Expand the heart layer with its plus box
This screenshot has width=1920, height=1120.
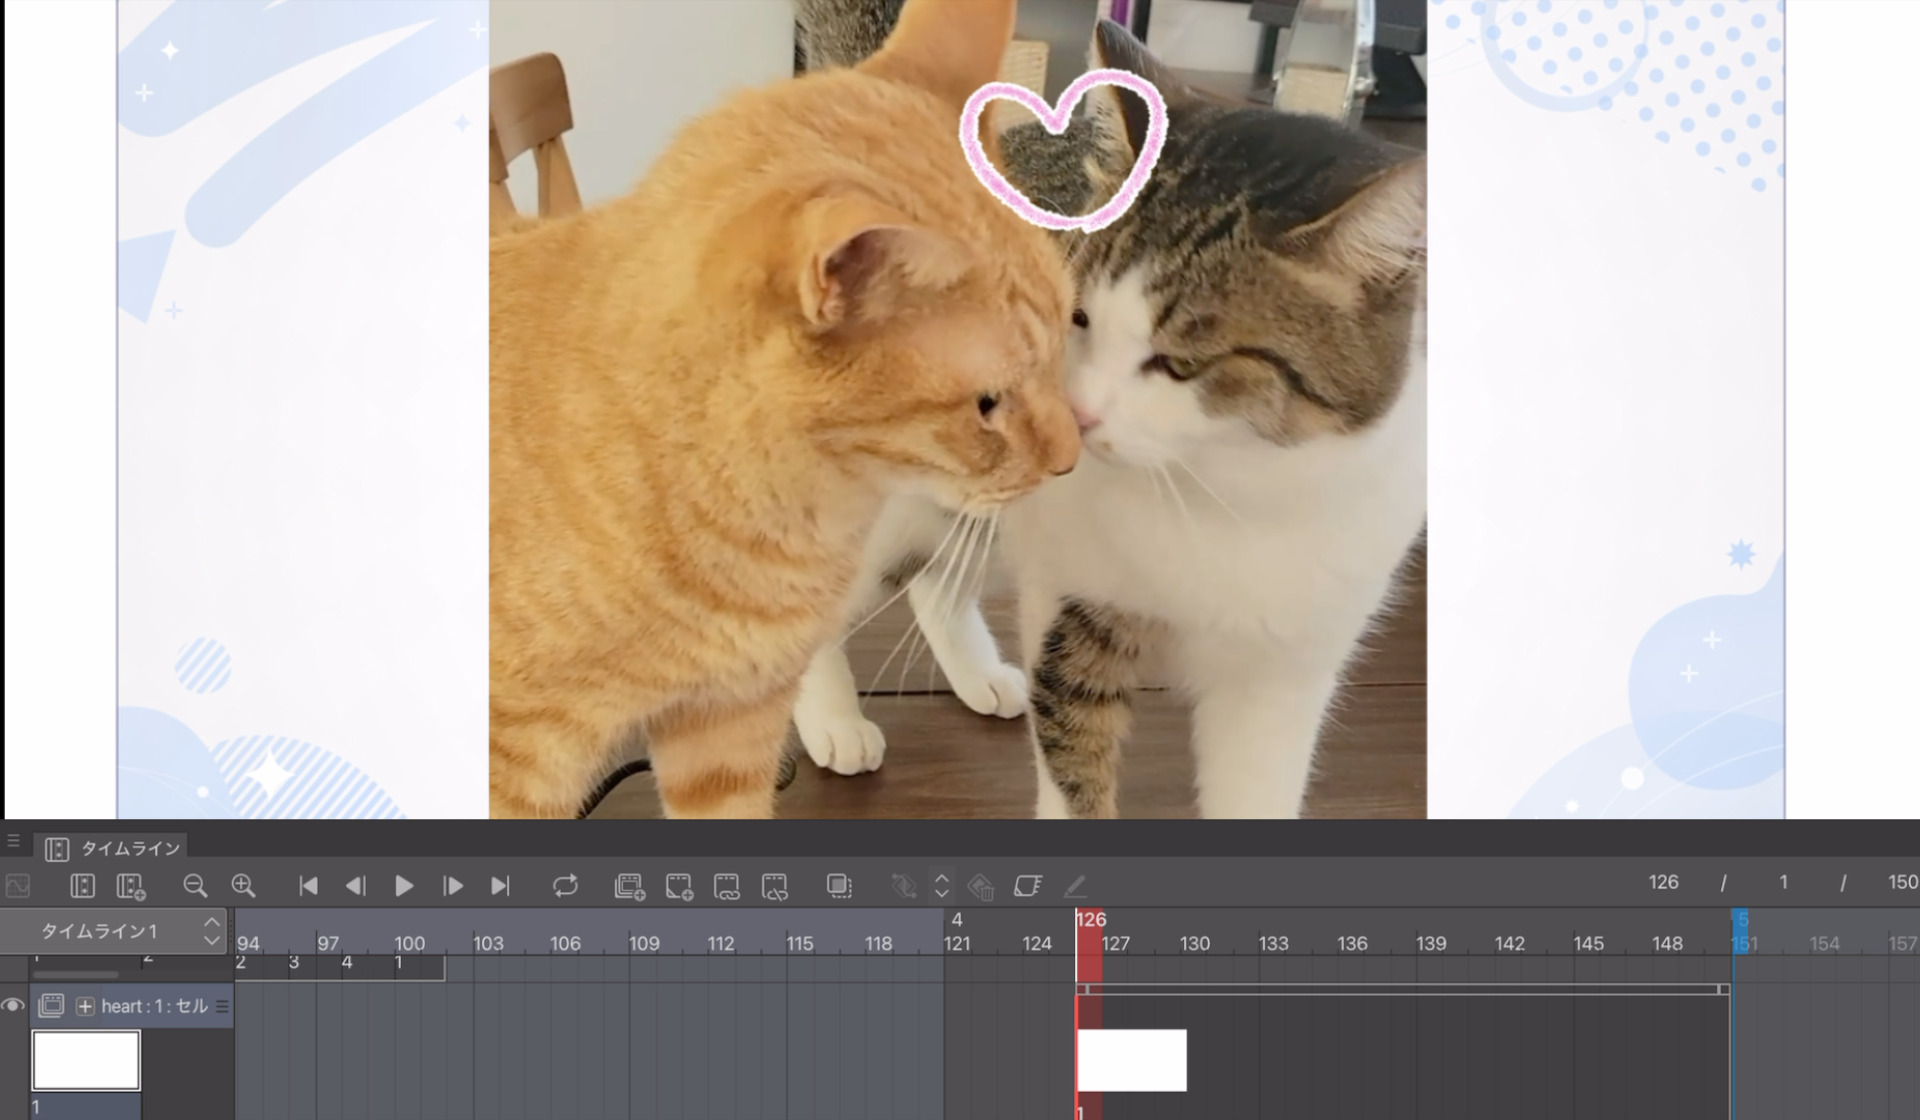85,1006
